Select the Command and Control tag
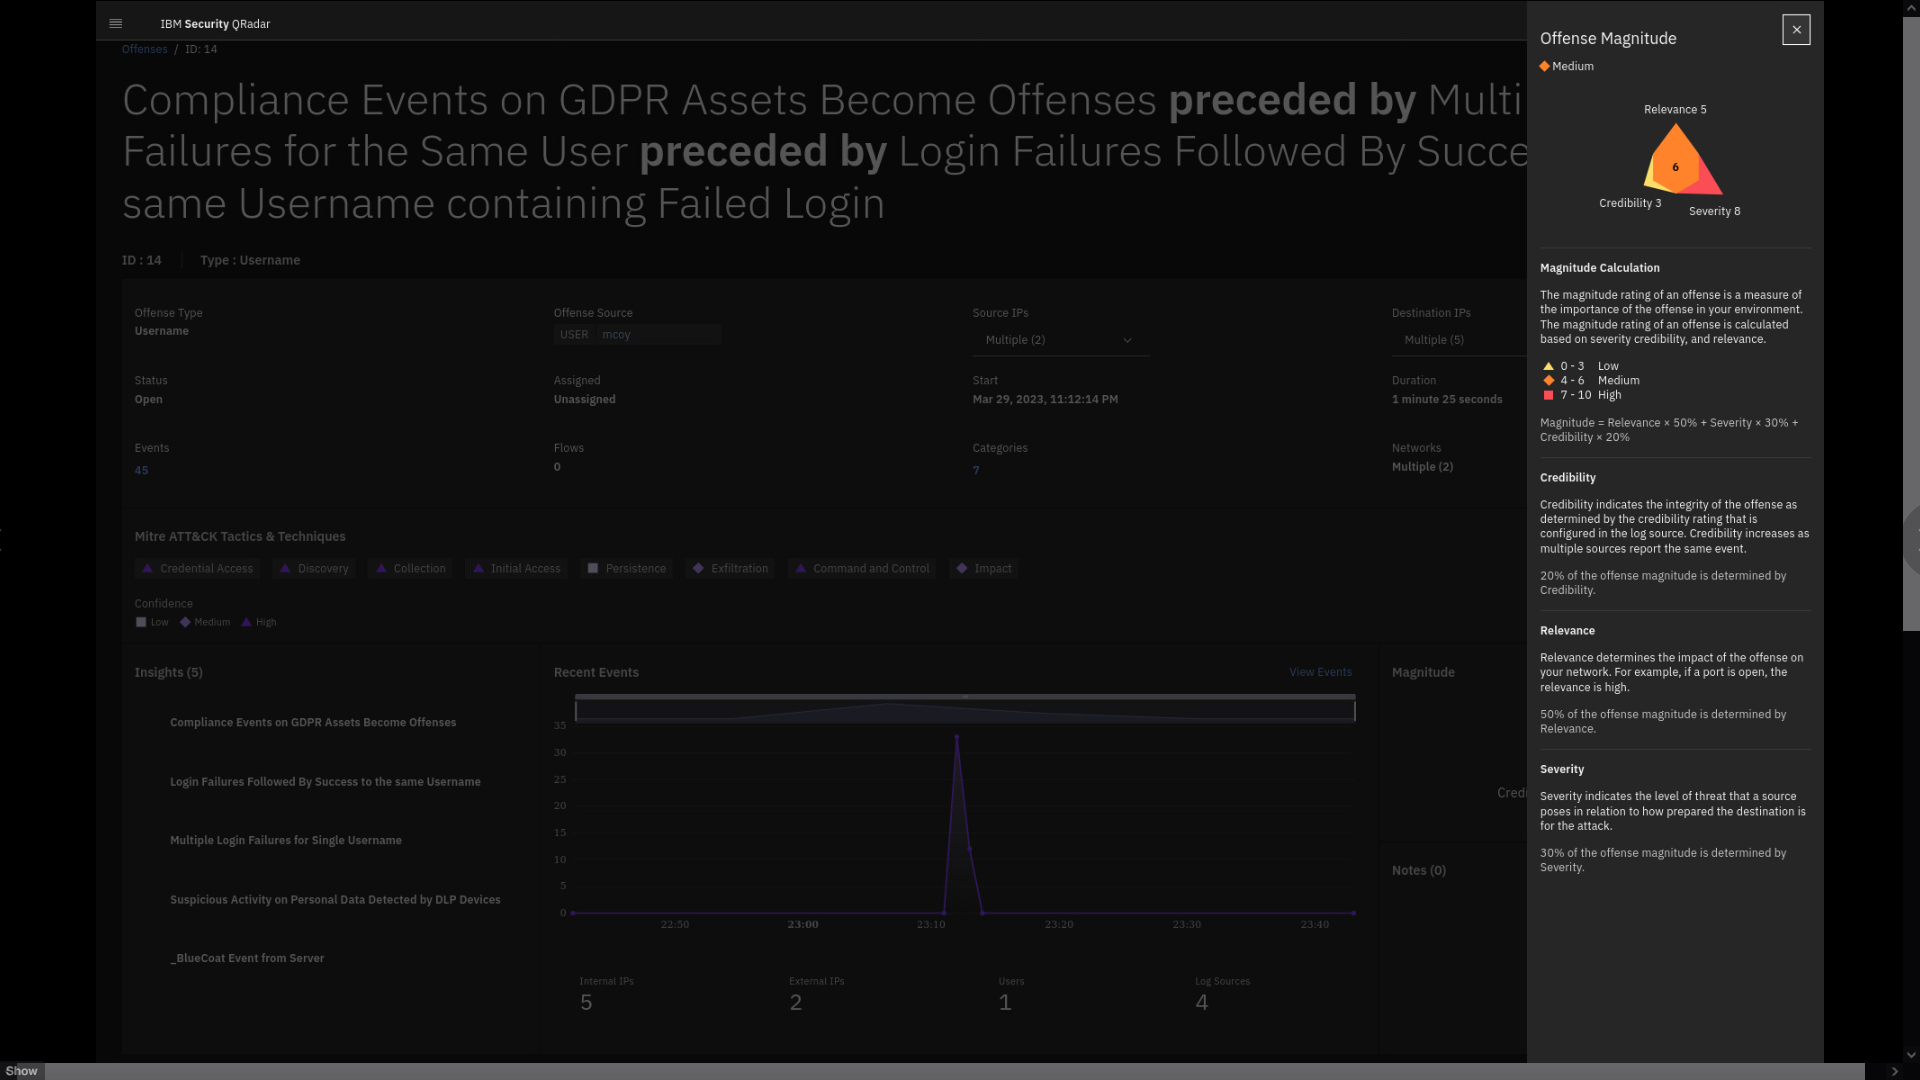Viewport: 1920px width, 1080px height. [862, 568]
